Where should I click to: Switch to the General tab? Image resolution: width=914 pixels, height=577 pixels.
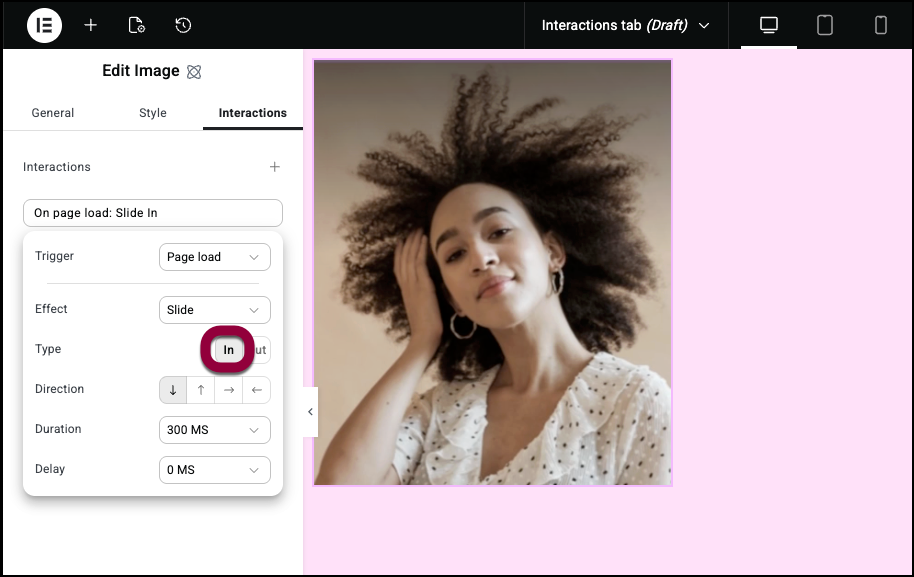[x=53, y=113]
